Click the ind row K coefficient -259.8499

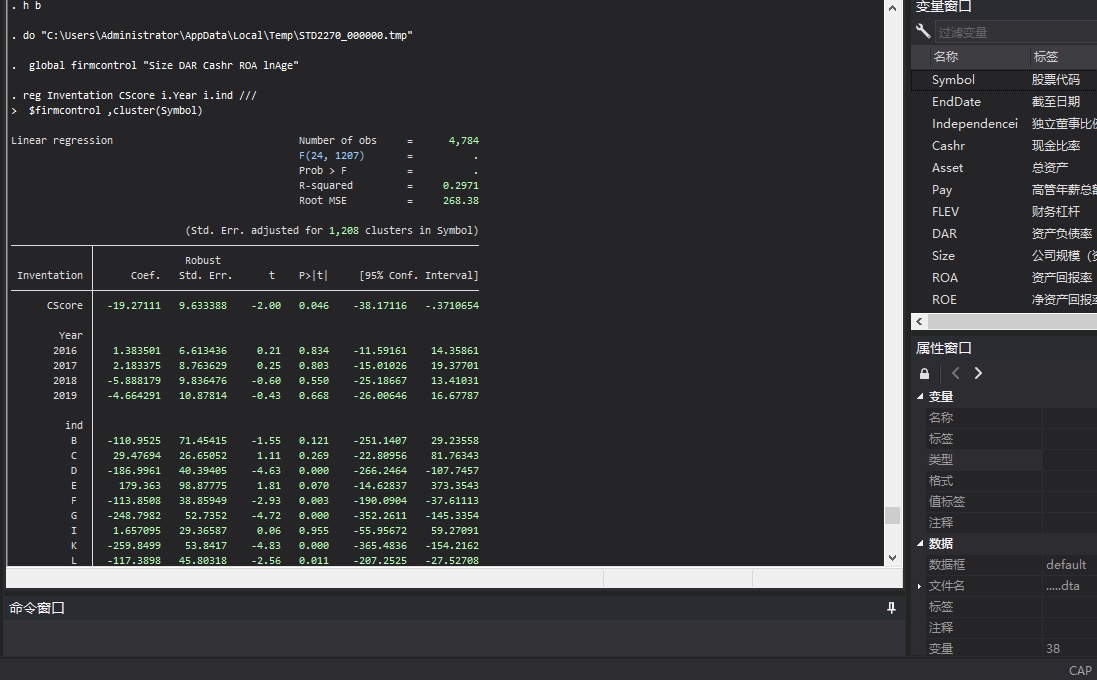coord(134,546)
